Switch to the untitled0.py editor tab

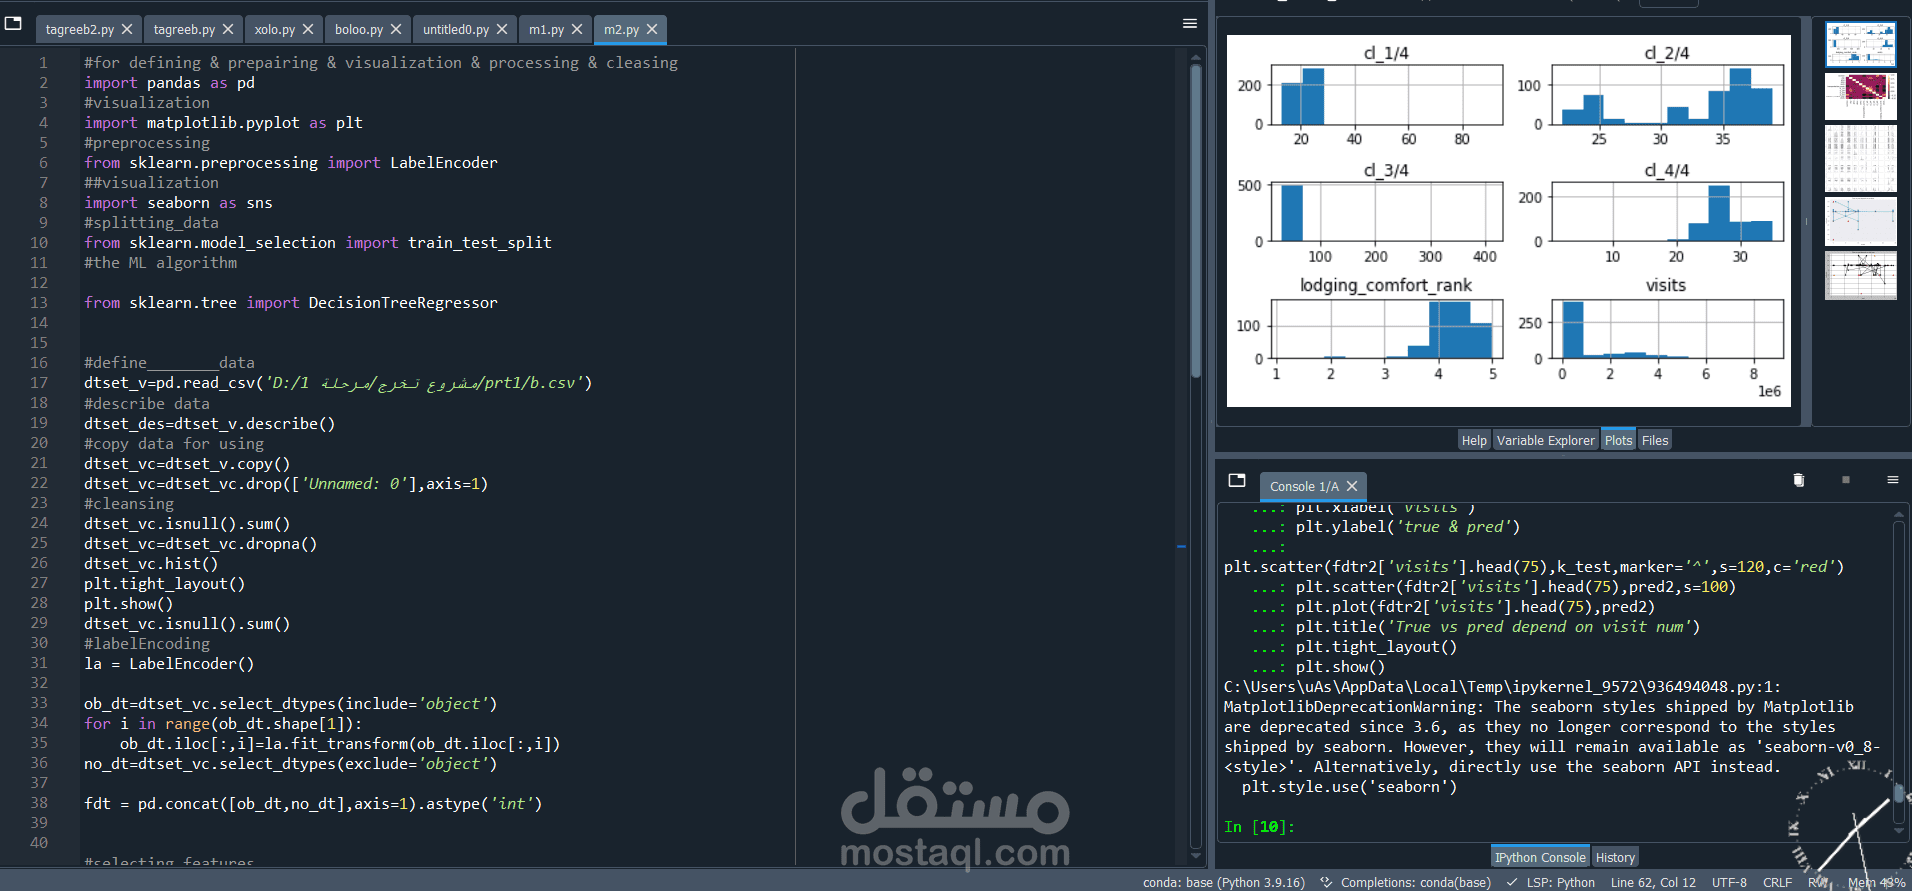[x=456, y=30]
